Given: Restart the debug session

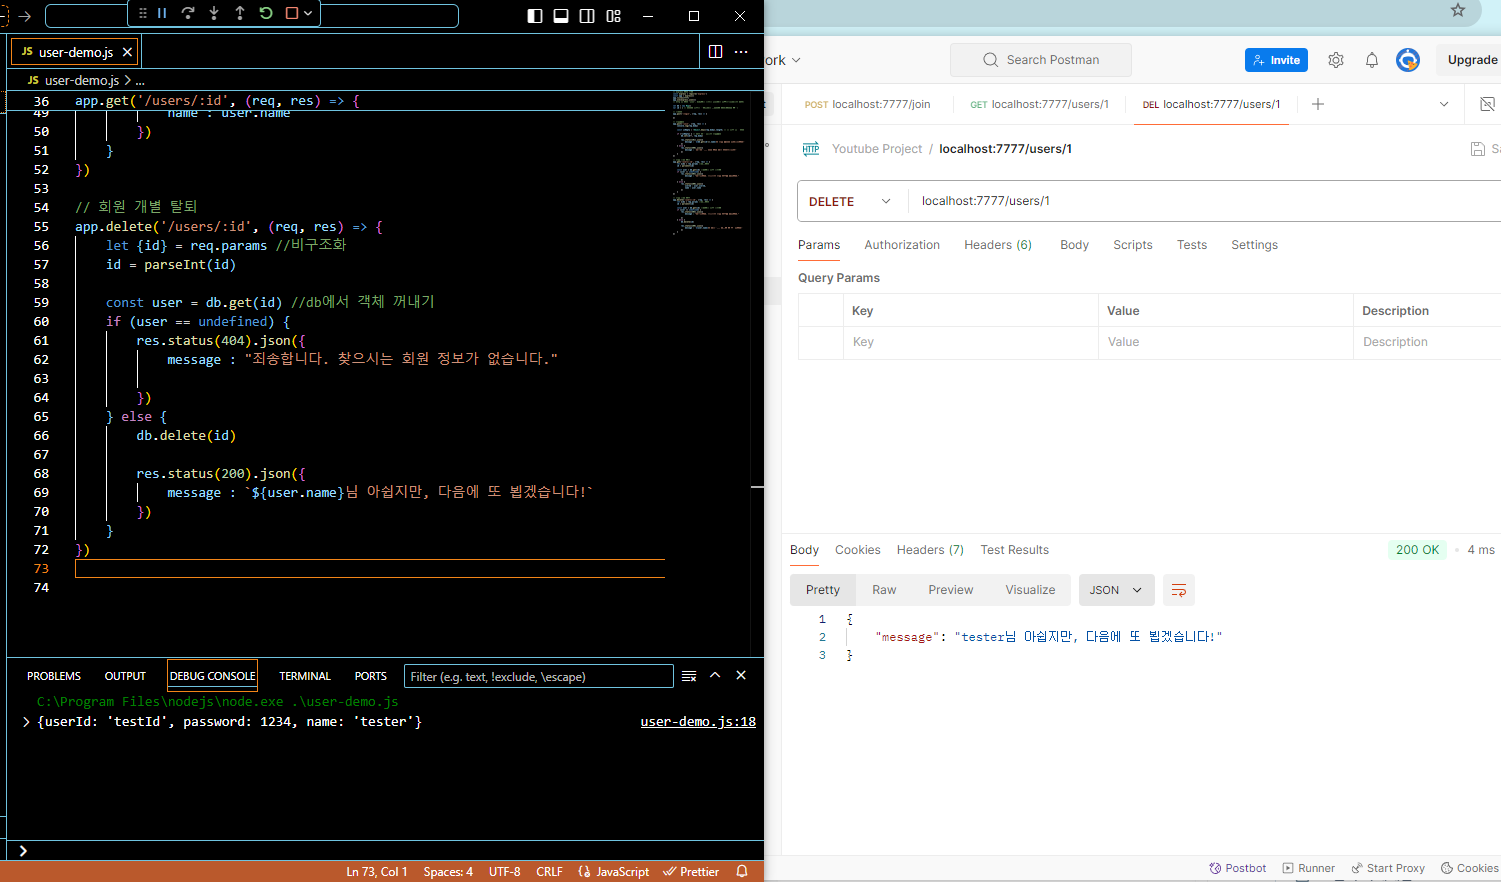Looking at the screenshot, I should point(266,13).
